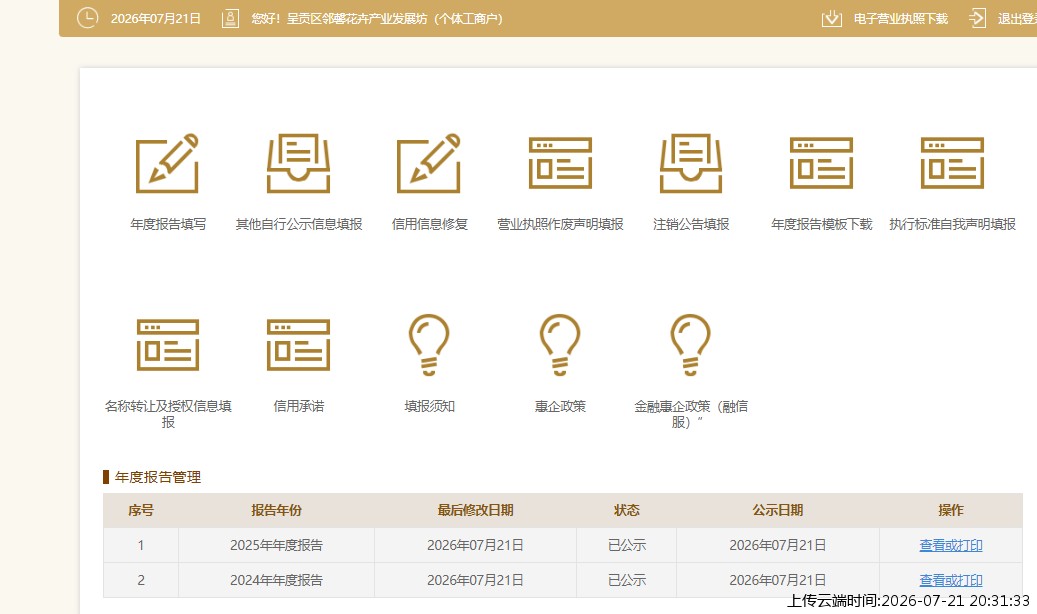Image resolution: width=1037 pixels, height=614 pixels.
Task: Open the 年度报告填写 pencil icon
Action: point(167,163)
